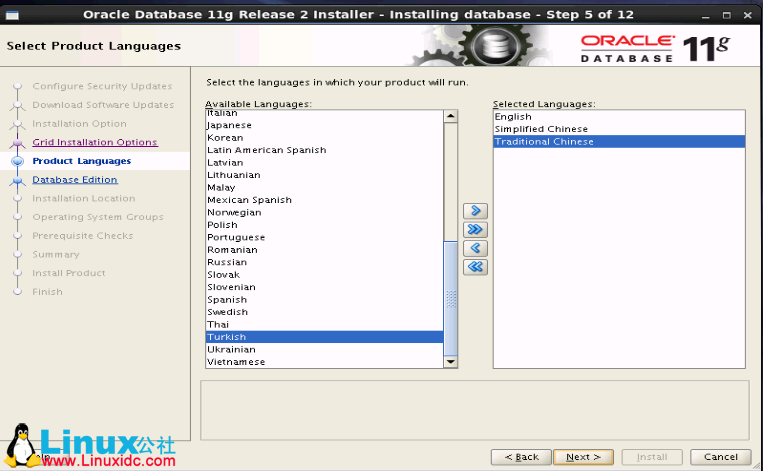Maximize the installer window
763x471 pixels.
(727, 16)
